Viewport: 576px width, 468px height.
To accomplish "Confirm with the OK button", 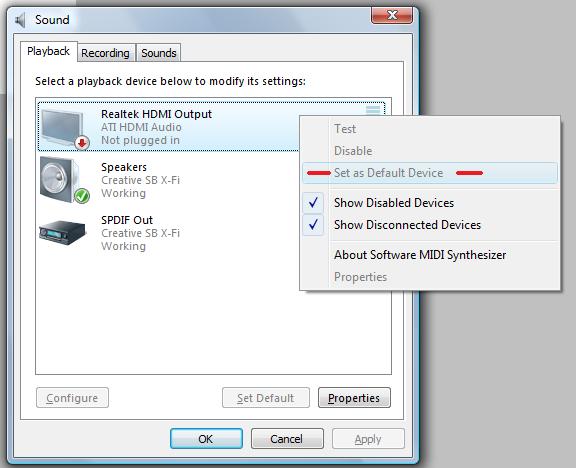I will coord(206,439).
